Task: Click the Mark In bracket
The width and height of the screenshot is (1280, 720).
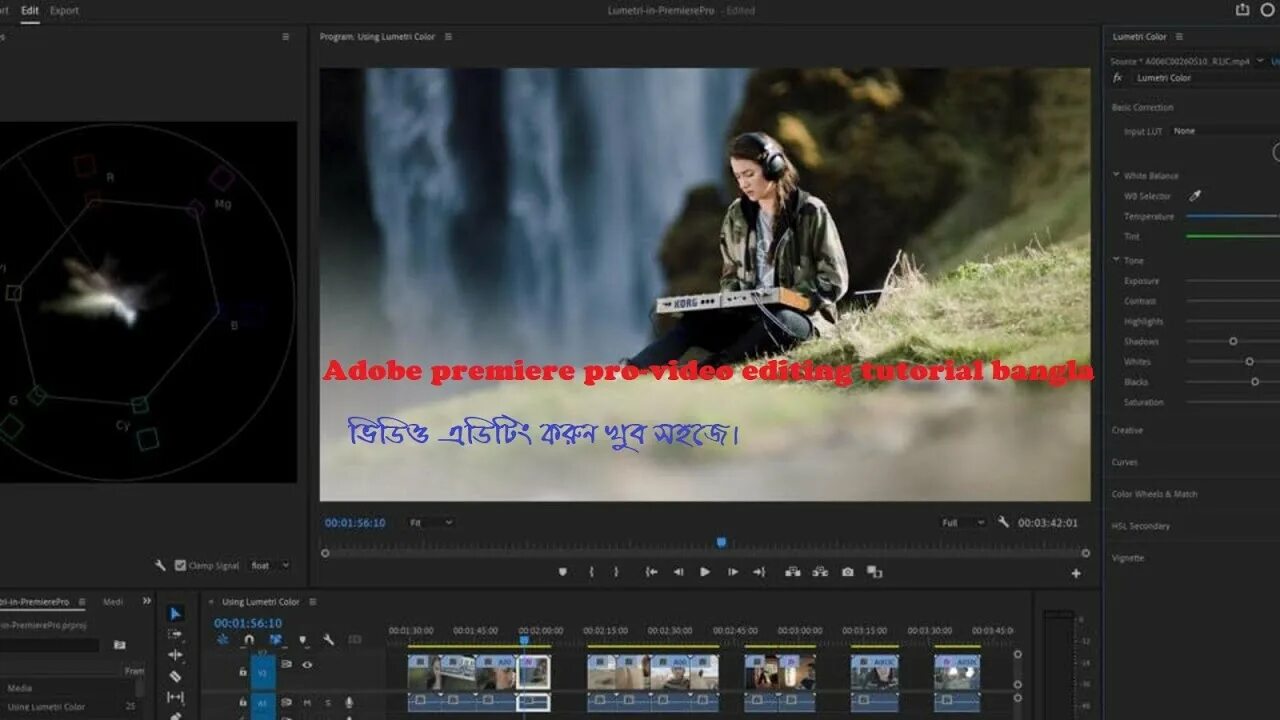Action: [x=591, y=572]
